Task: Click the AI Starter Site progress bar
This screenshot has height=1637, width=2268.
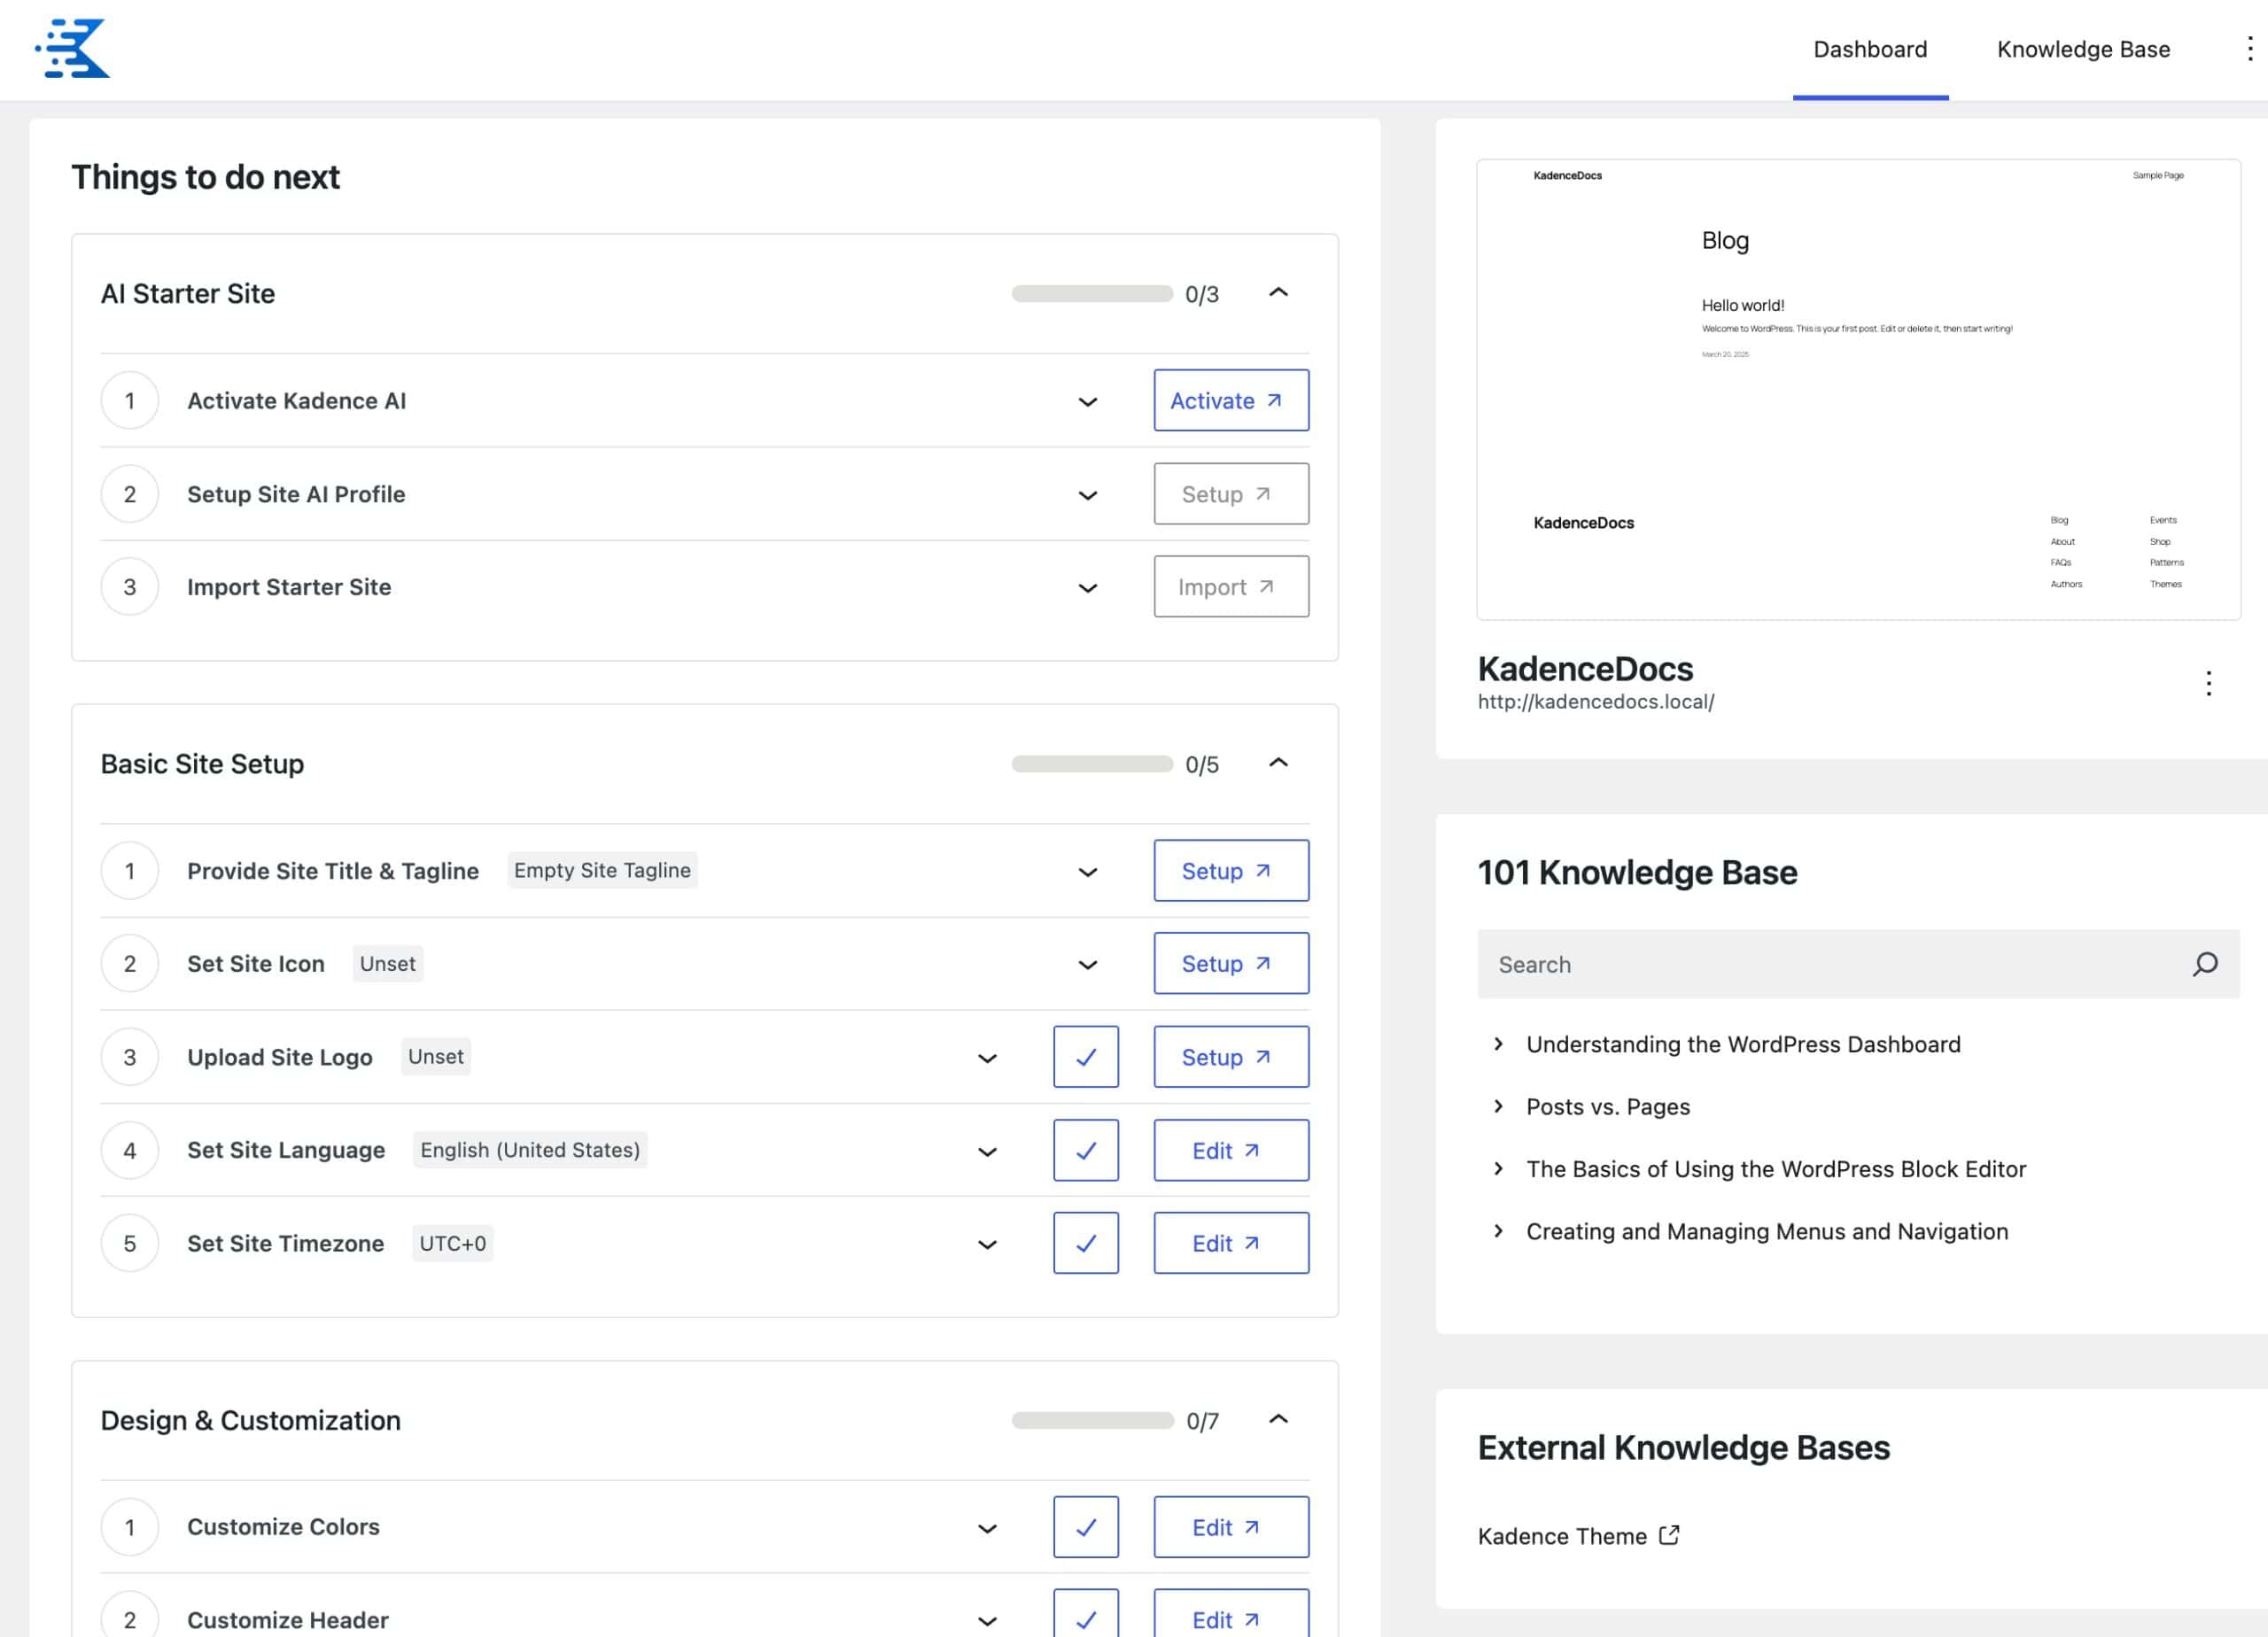Action: coord(1092,294)
